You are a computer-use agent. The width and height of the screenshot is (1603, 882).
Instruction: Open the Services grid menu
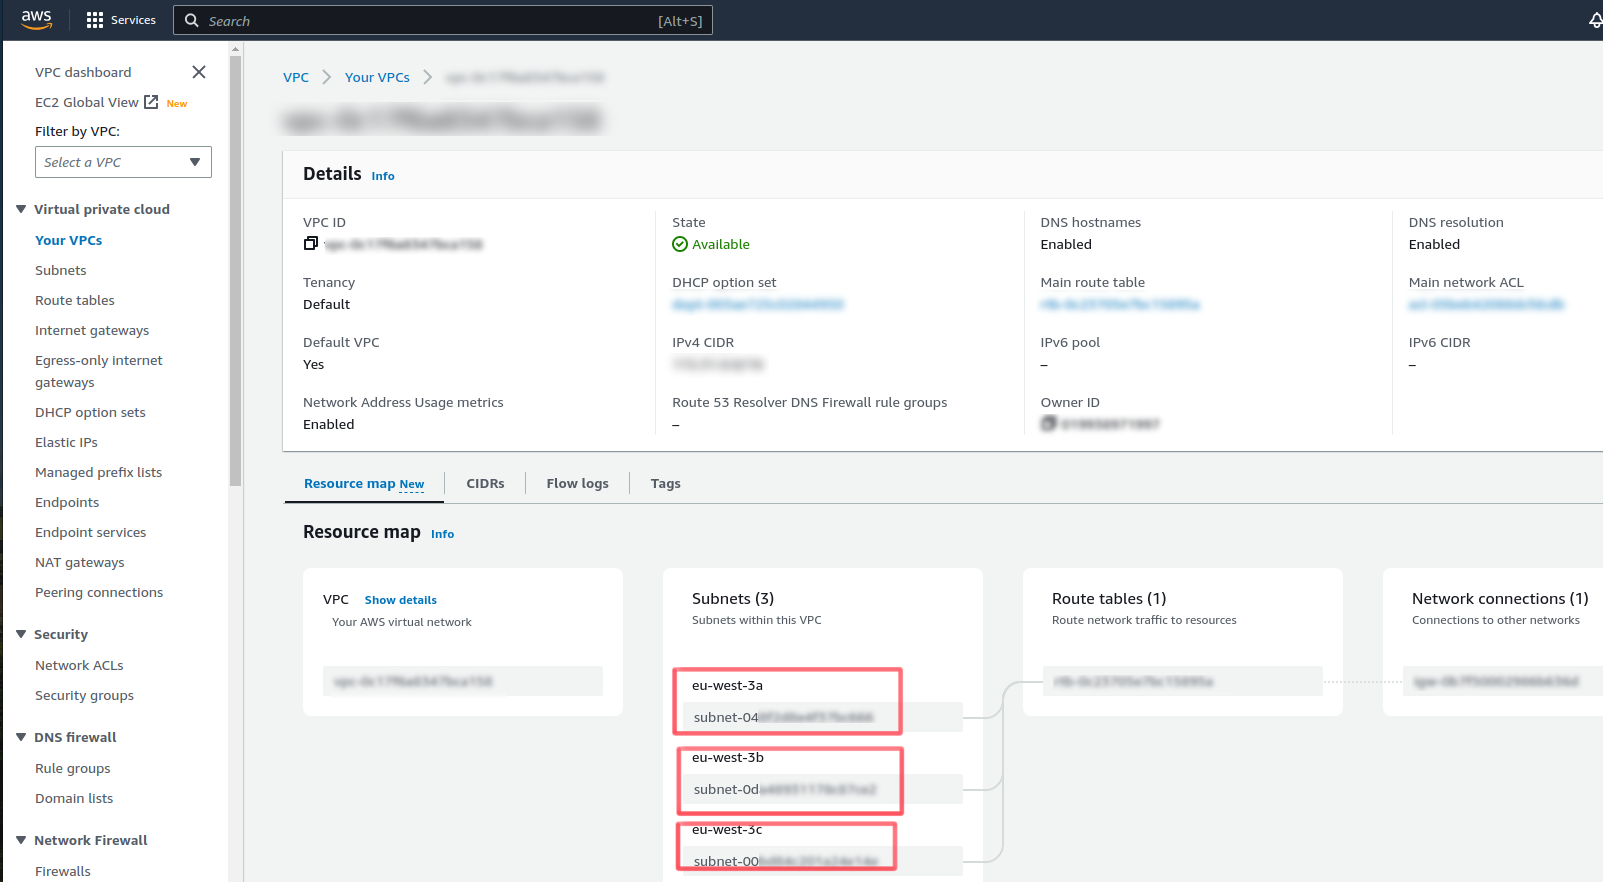pyautogui.click(x=121, y=20)
